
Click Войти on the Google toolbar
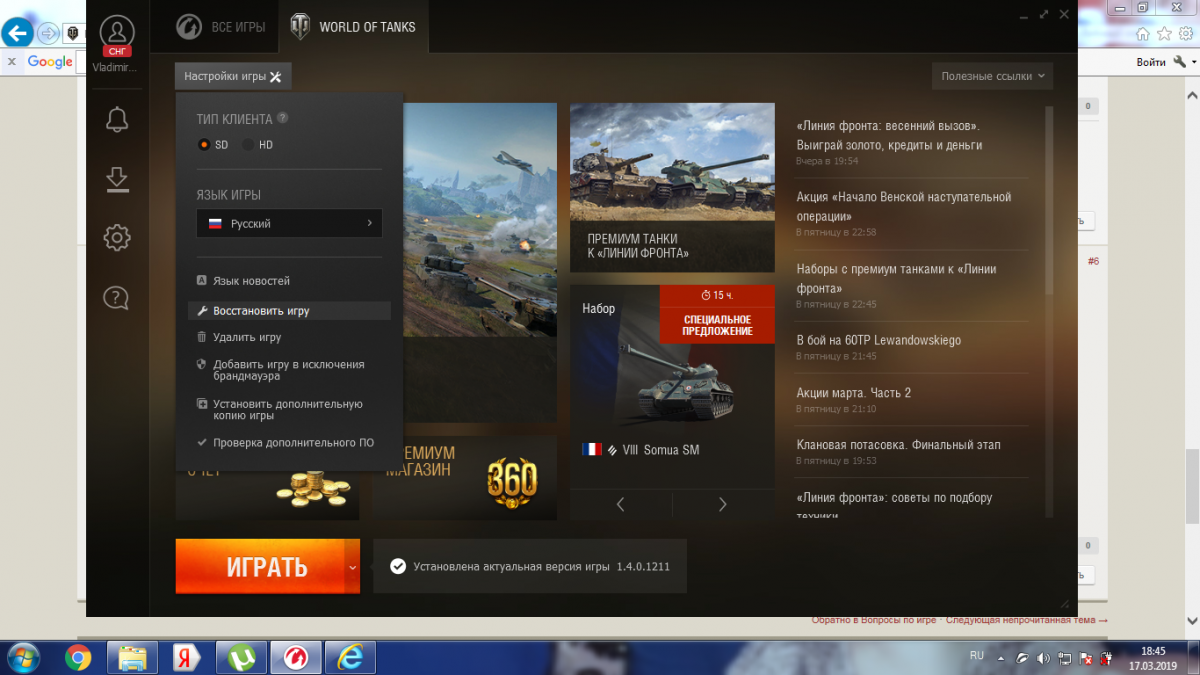1151,62
